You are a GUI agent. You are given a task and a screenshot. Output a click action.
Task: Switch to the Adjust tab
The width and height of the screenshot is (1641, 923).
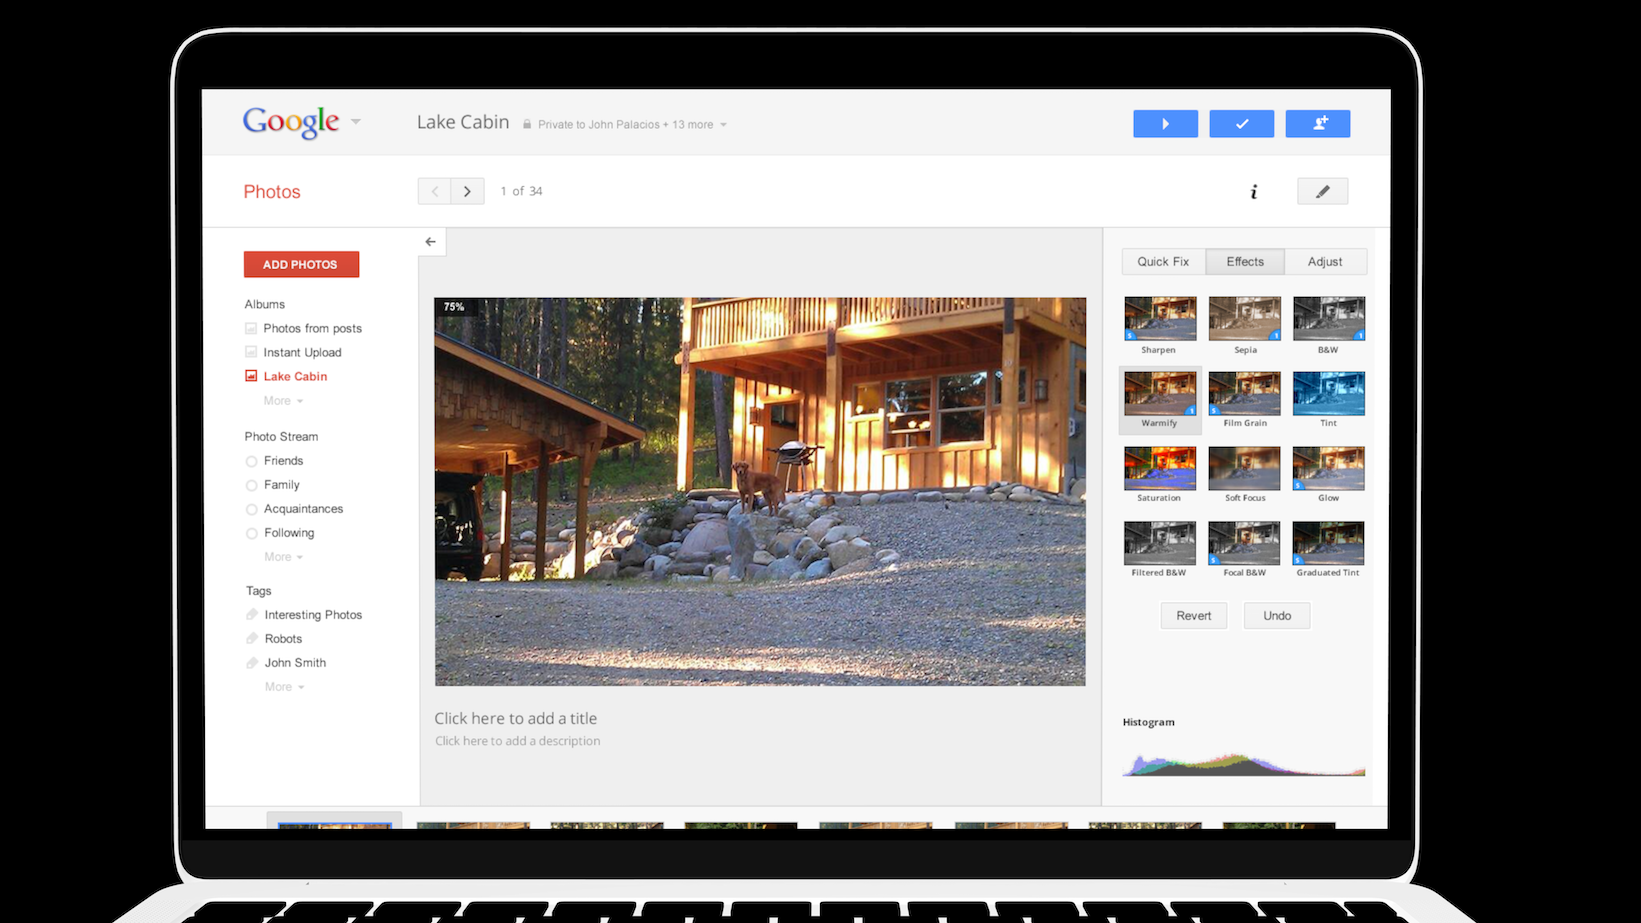pyautogui.click(x=1325, y=262)
